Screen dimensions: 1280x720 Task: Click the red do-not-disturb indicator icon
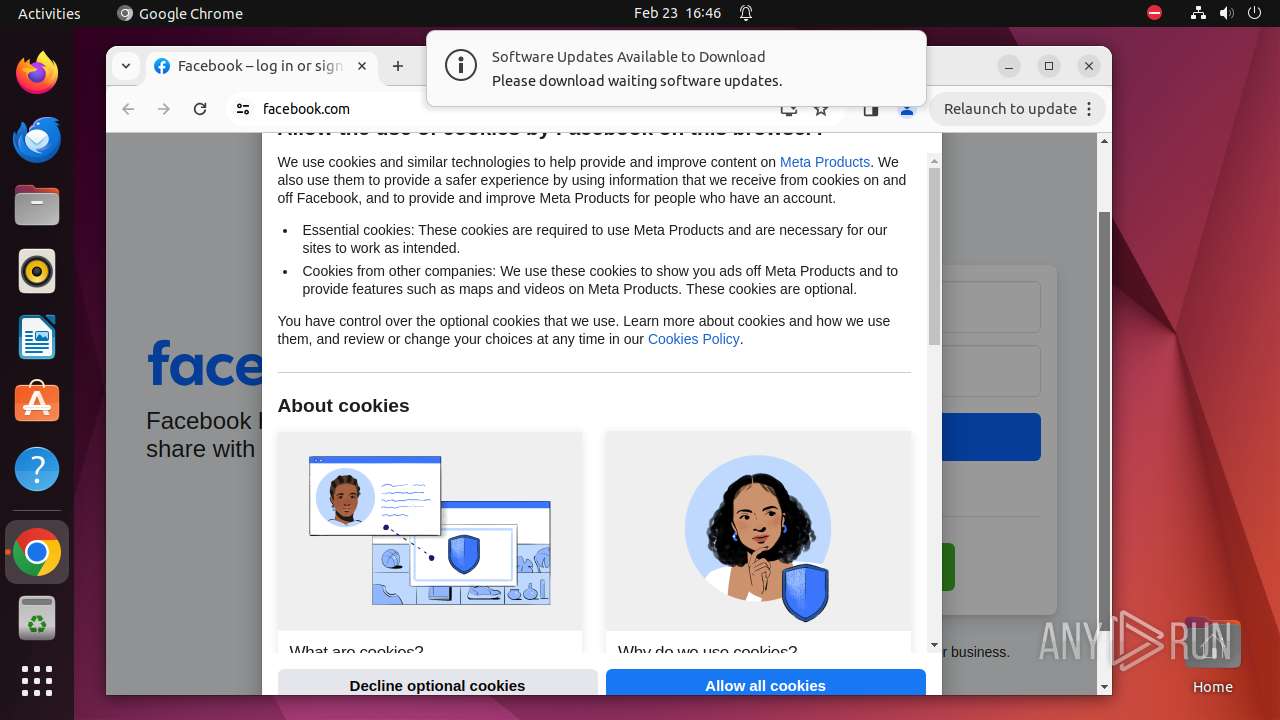(x=1155, y=13)
